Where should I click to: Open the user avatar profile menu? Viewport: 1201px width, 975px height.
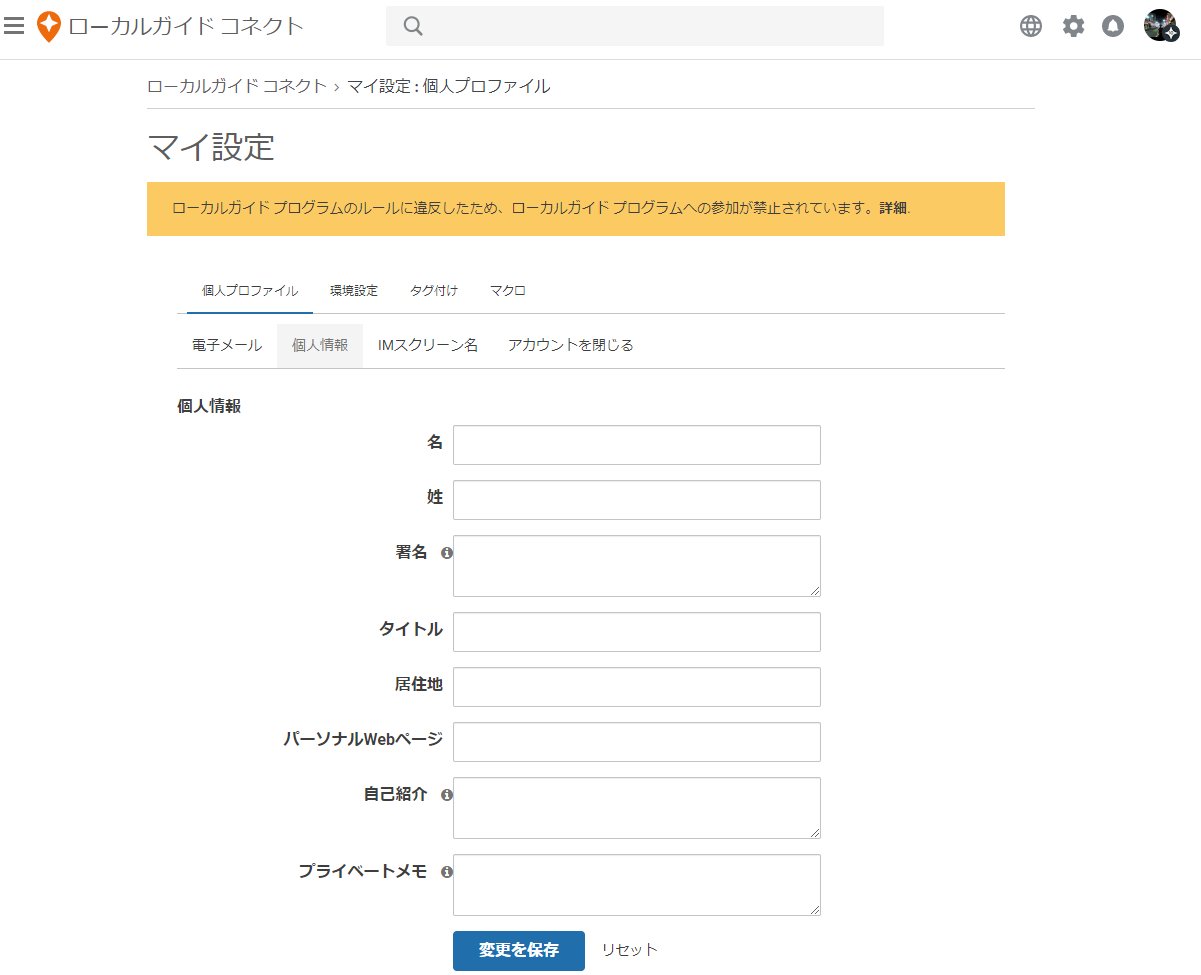[1161, 26]
